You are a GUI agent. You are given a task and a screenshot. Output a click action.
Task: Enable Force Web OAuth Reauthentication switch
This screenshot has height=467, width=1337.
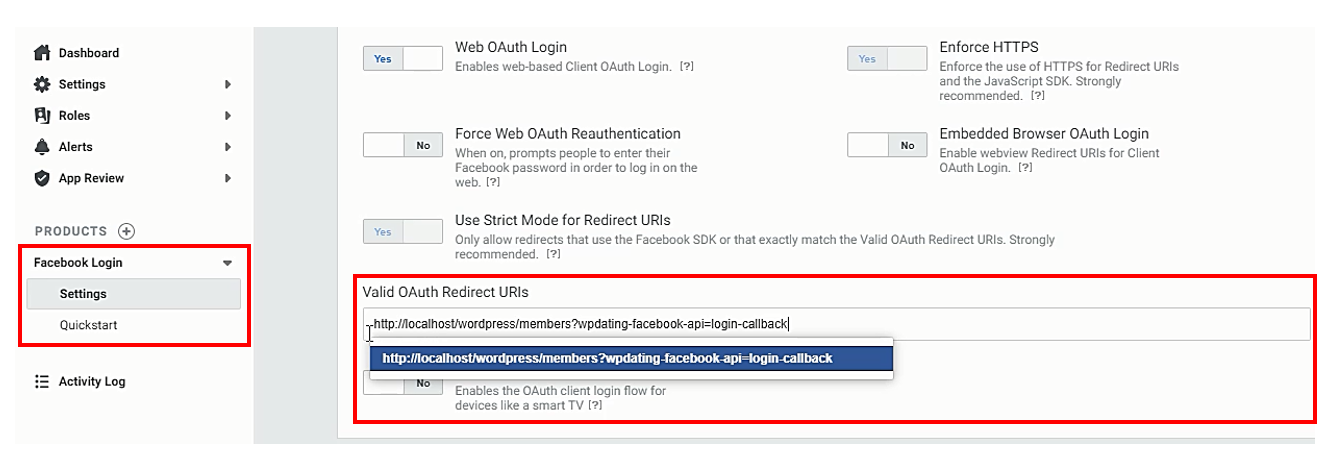pyautogui.click(x=402, y=145)
